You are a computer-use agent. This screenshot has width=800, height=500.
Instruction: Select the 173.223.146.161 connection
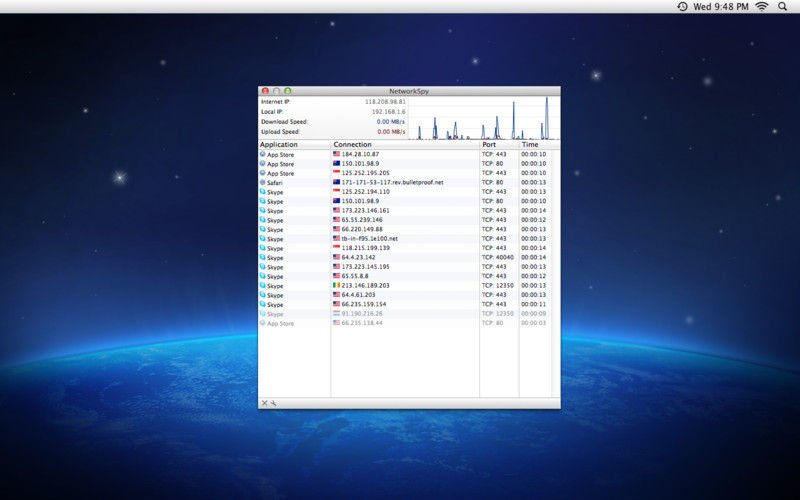coord(365,210)
